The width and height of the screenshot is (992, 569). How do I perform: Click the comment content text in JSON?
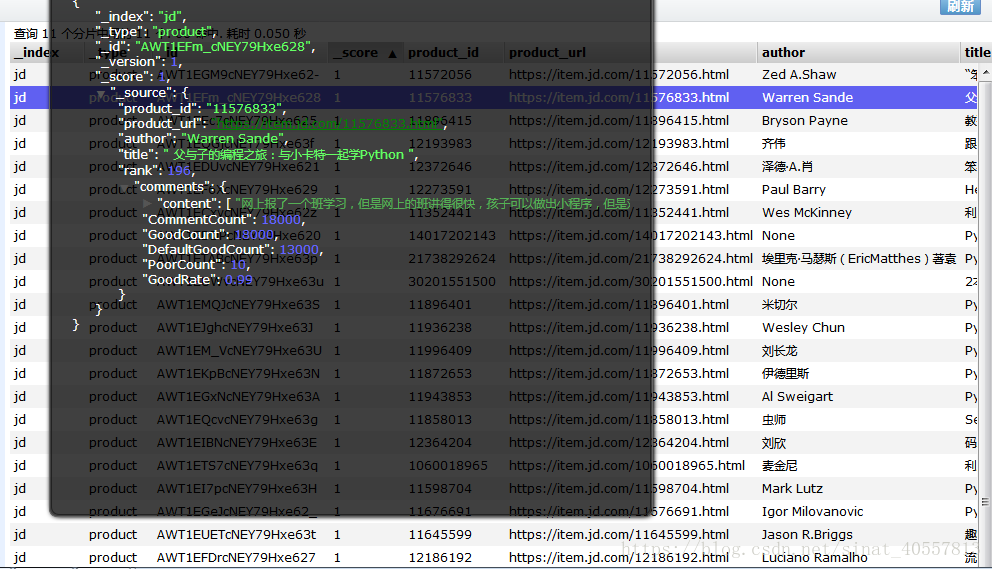(433, 203)
